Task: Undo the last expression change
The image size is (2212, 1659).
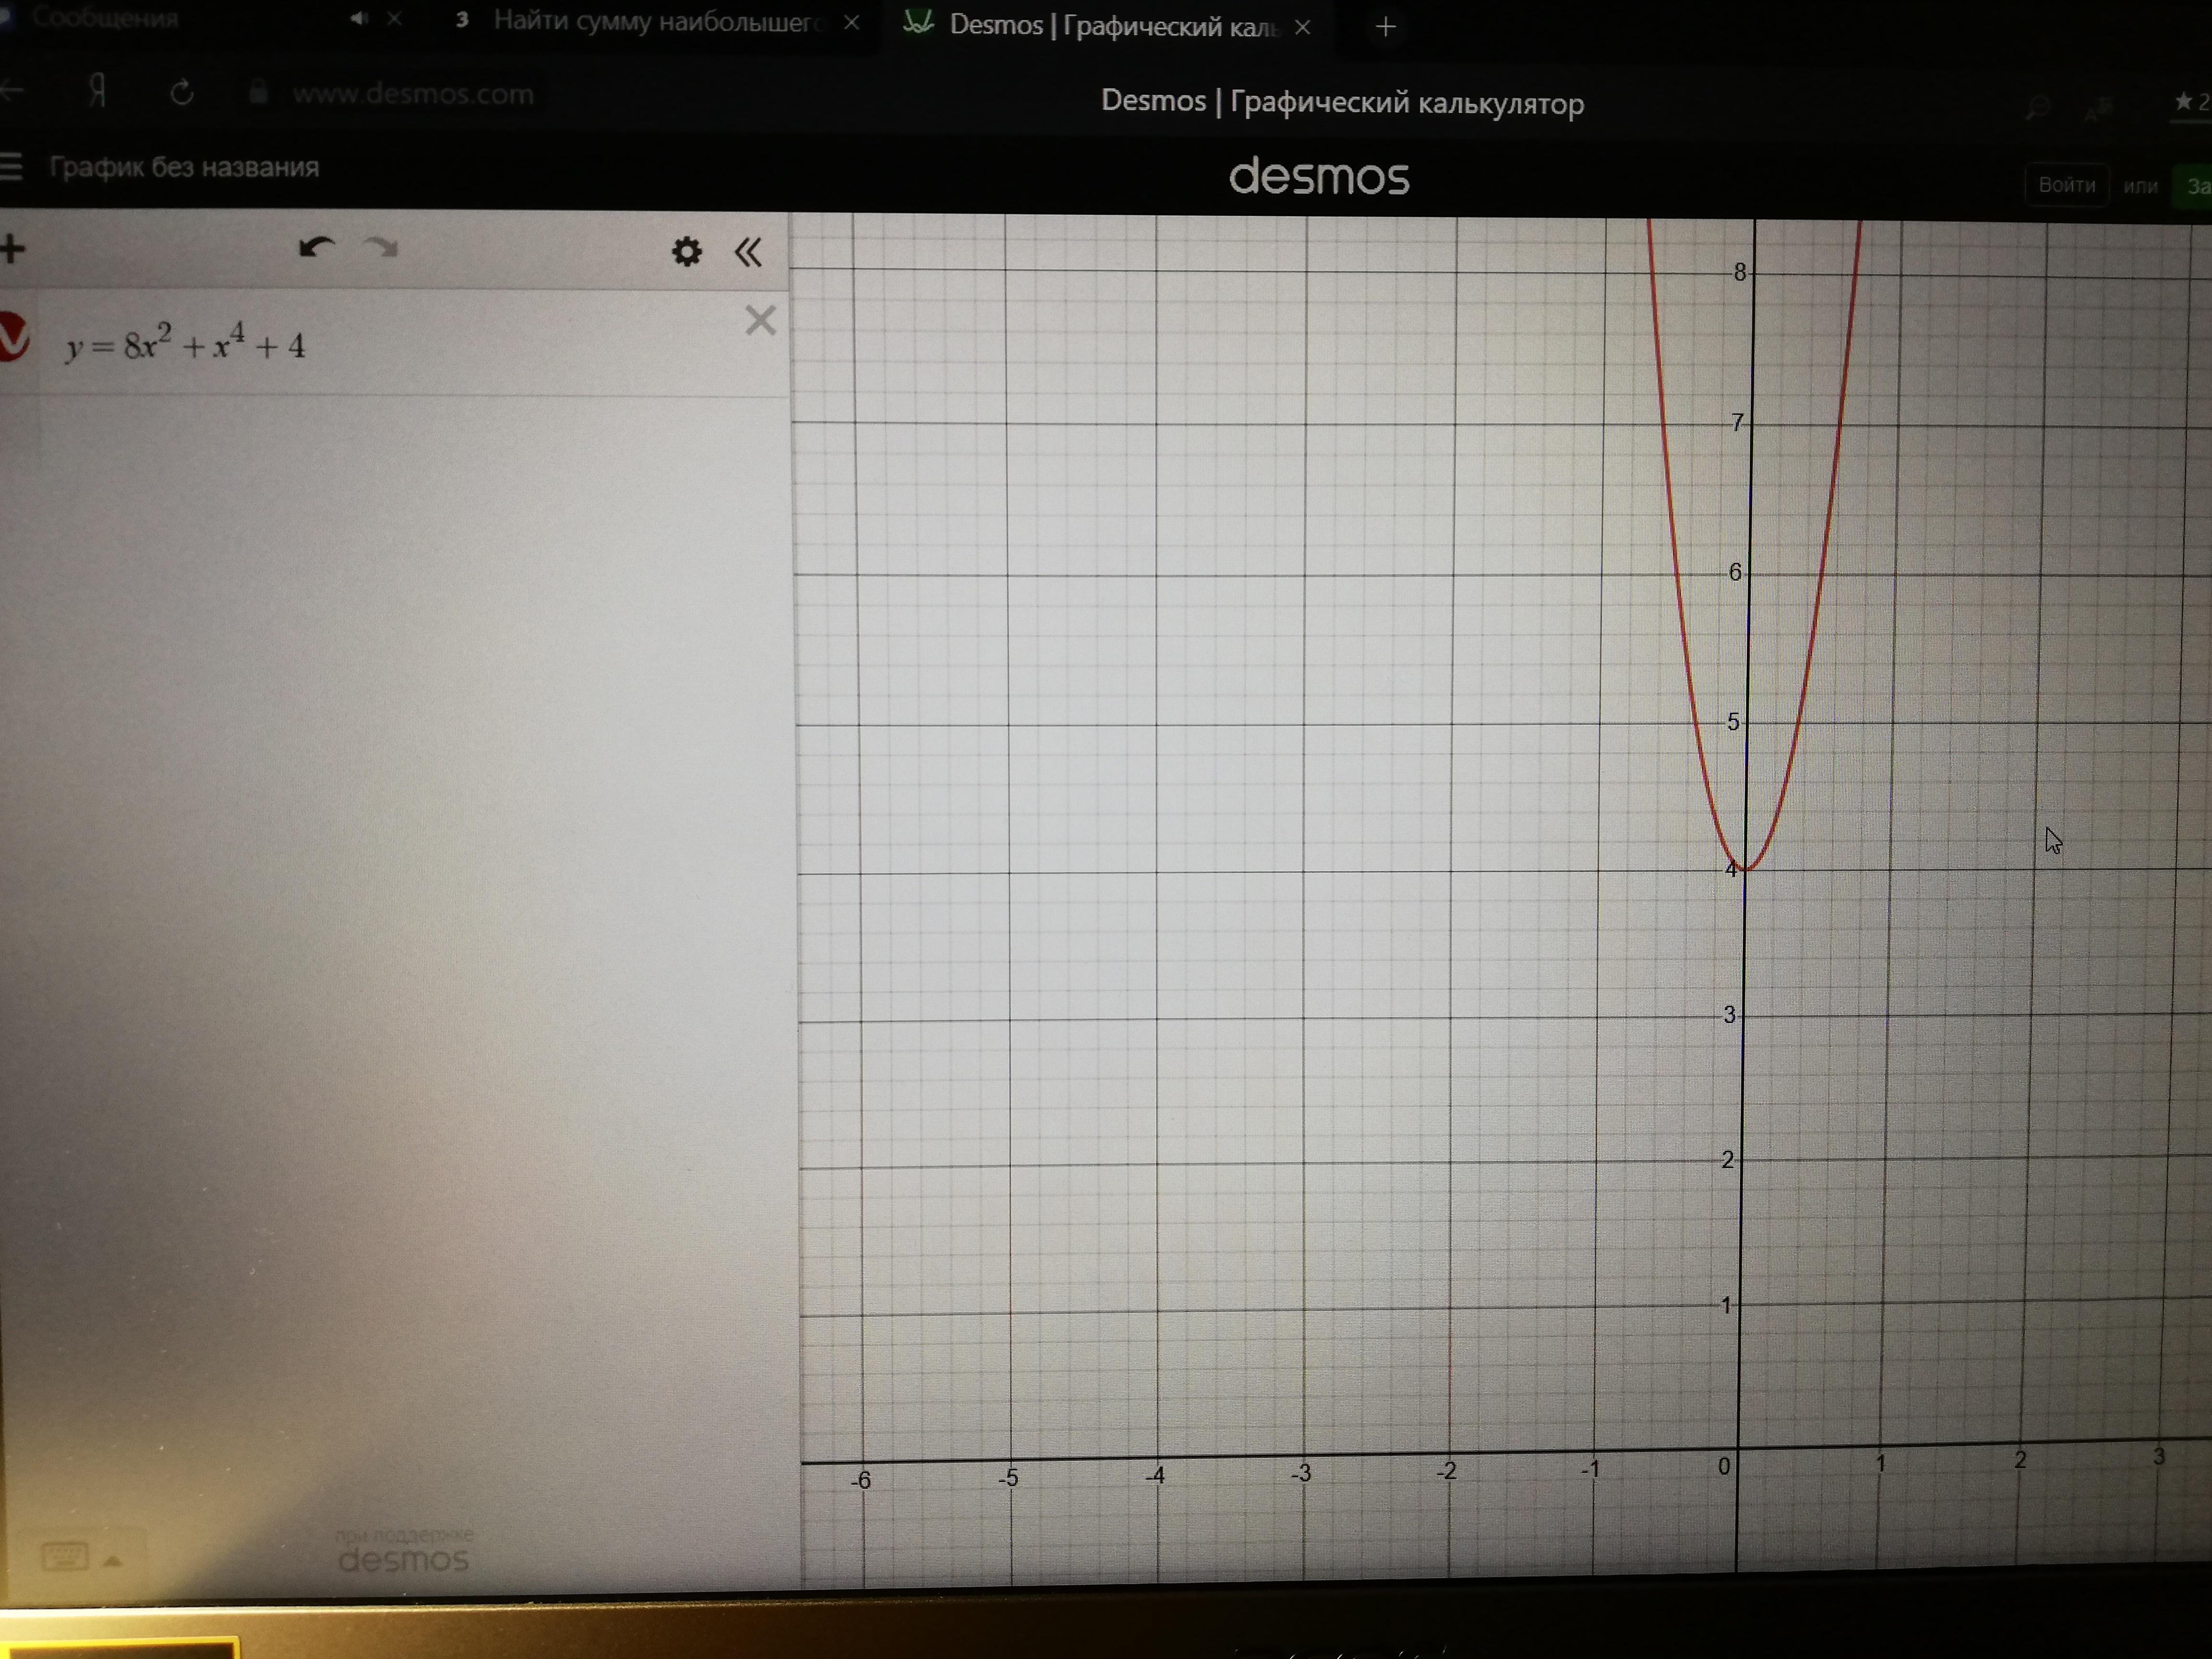Action: pyautogui.click(x=316, y=248)
